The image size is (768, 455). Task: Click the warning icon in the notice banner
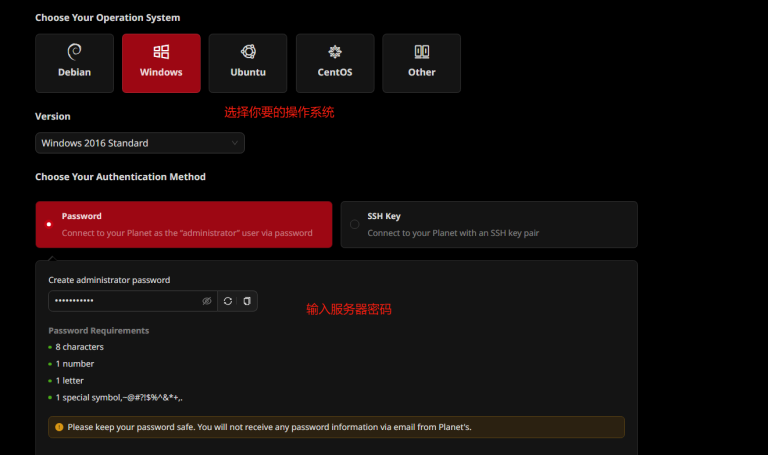60,427
